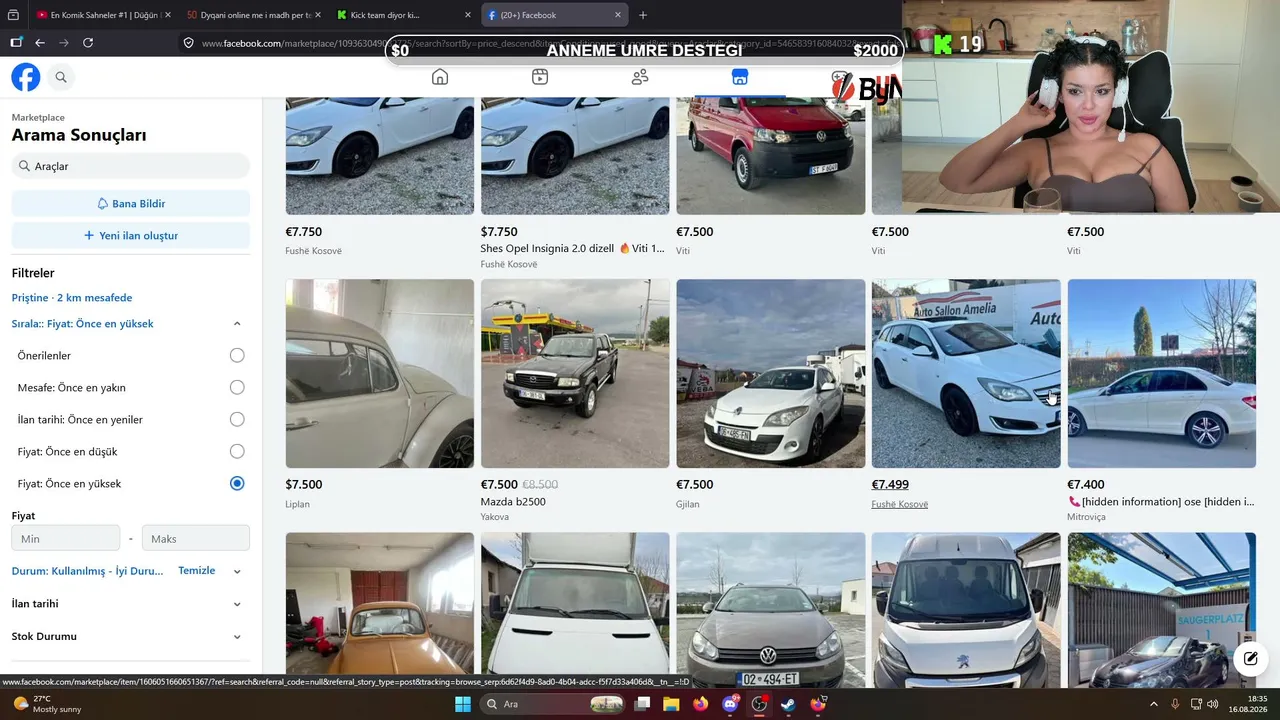Open the red Volkswagen van photo

click(771, 156)
